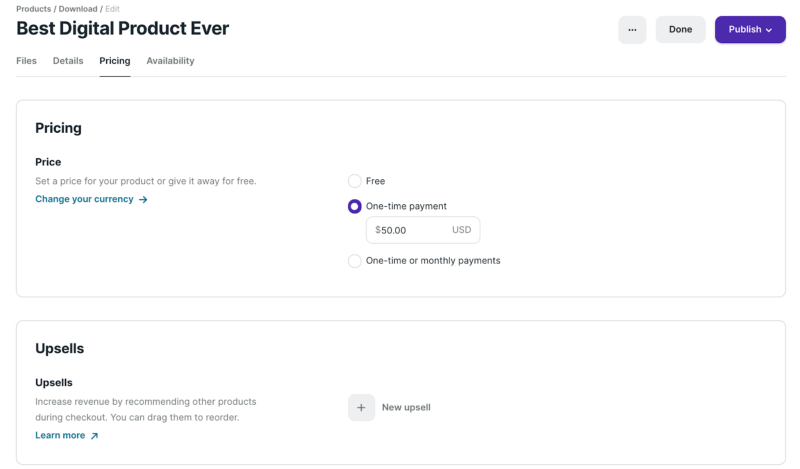Open the three-dots more options menu

632,30
